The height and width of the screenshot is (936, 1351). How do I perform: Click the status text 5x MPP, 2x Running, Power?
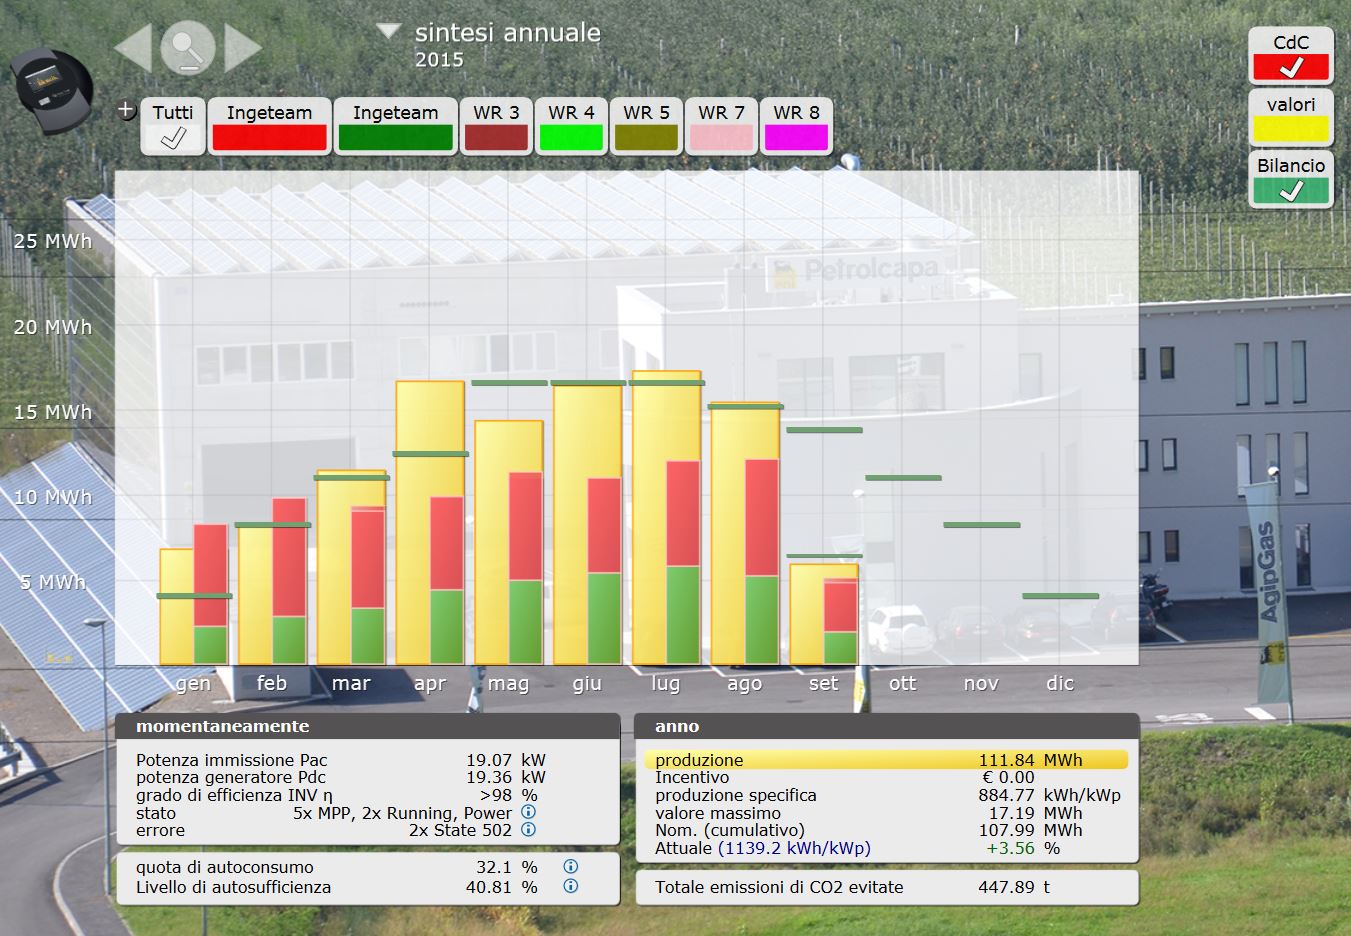pos(402,813)
